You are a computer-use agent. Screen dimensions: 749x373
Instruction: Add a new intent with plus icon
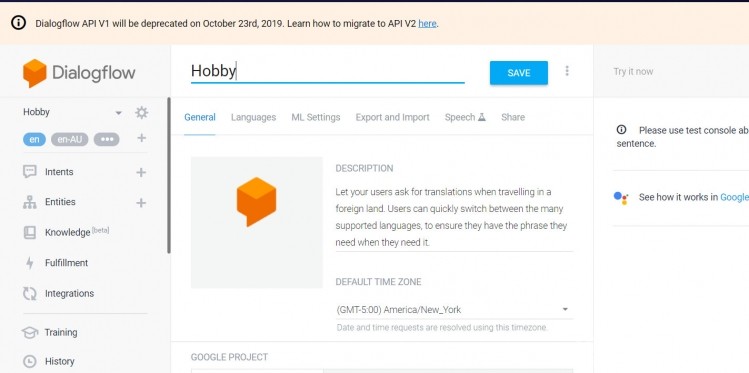coord(141,172)
